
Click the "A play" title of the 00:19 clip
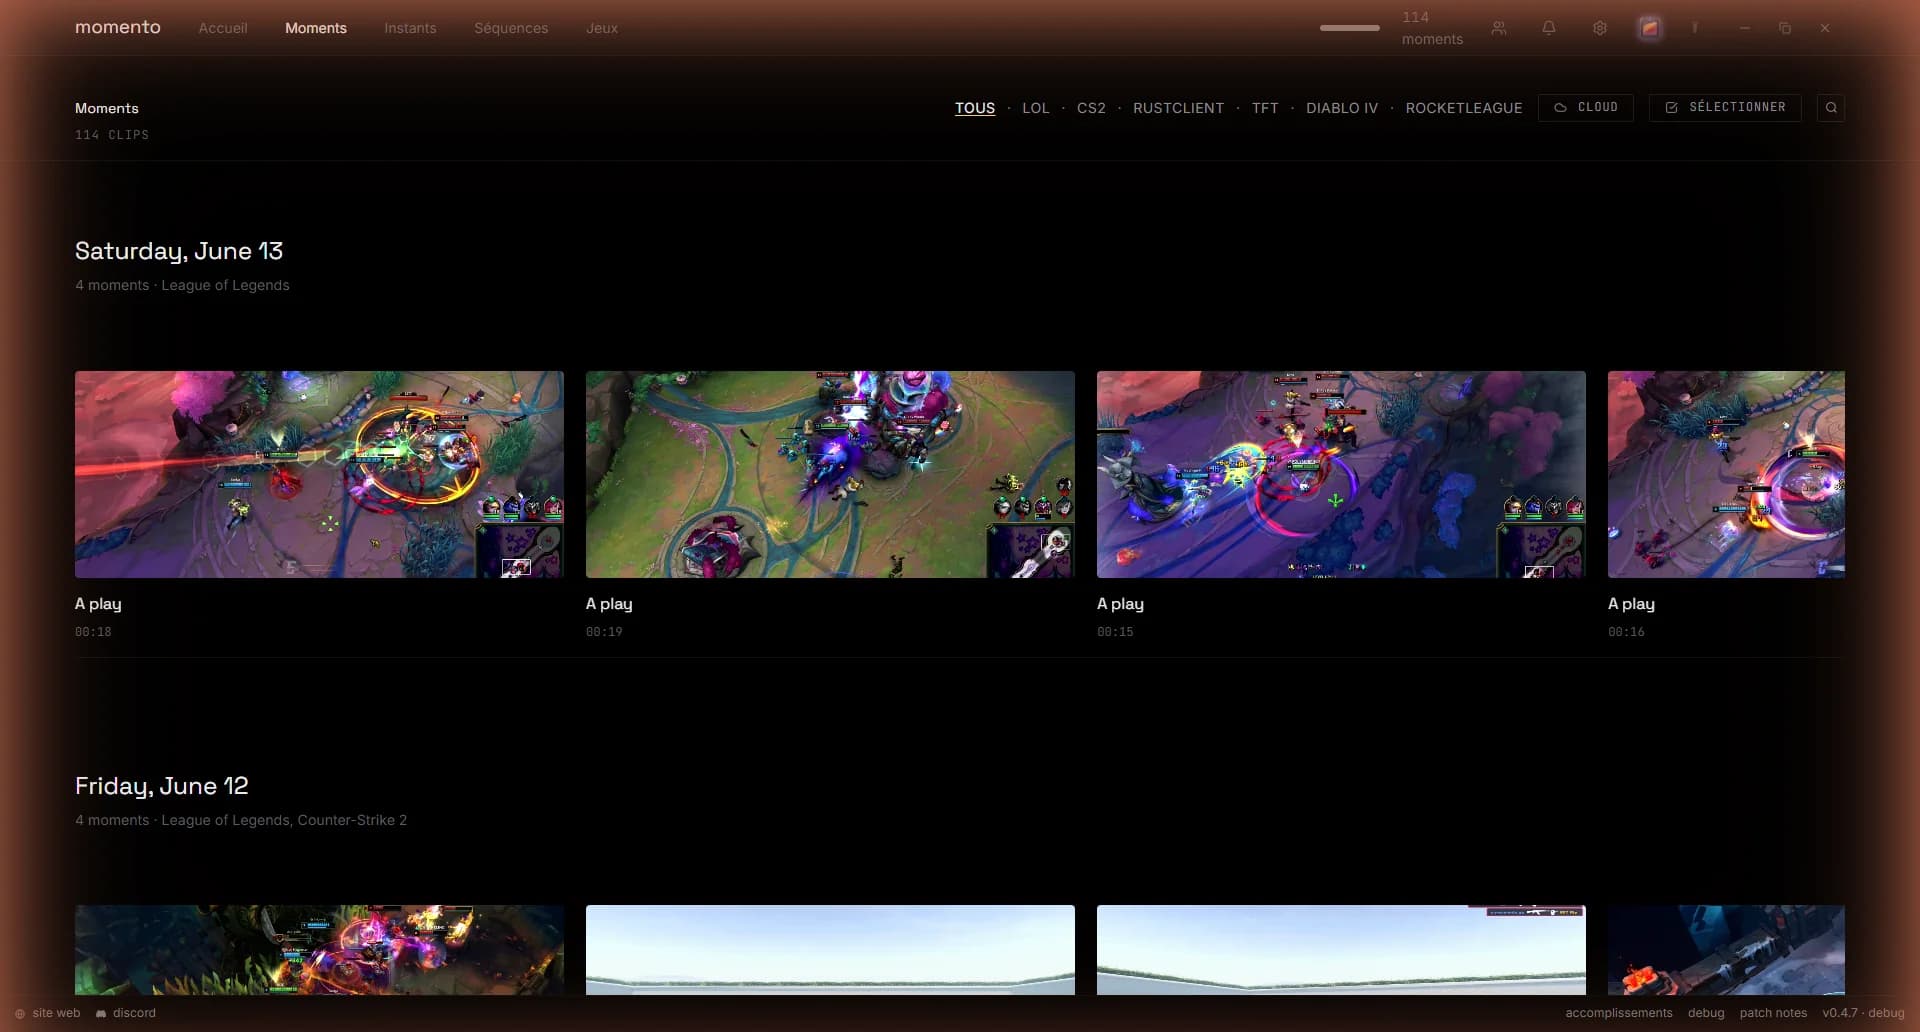[609, 604]
